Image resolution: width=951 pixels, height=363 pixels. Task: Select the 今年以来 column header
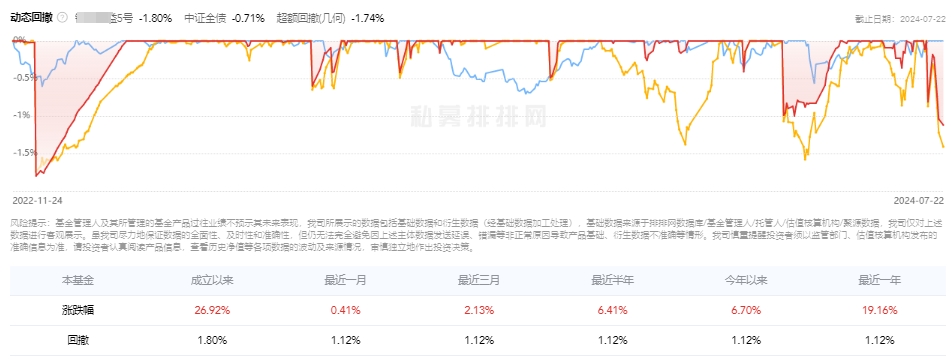click(x=746, y=280)
